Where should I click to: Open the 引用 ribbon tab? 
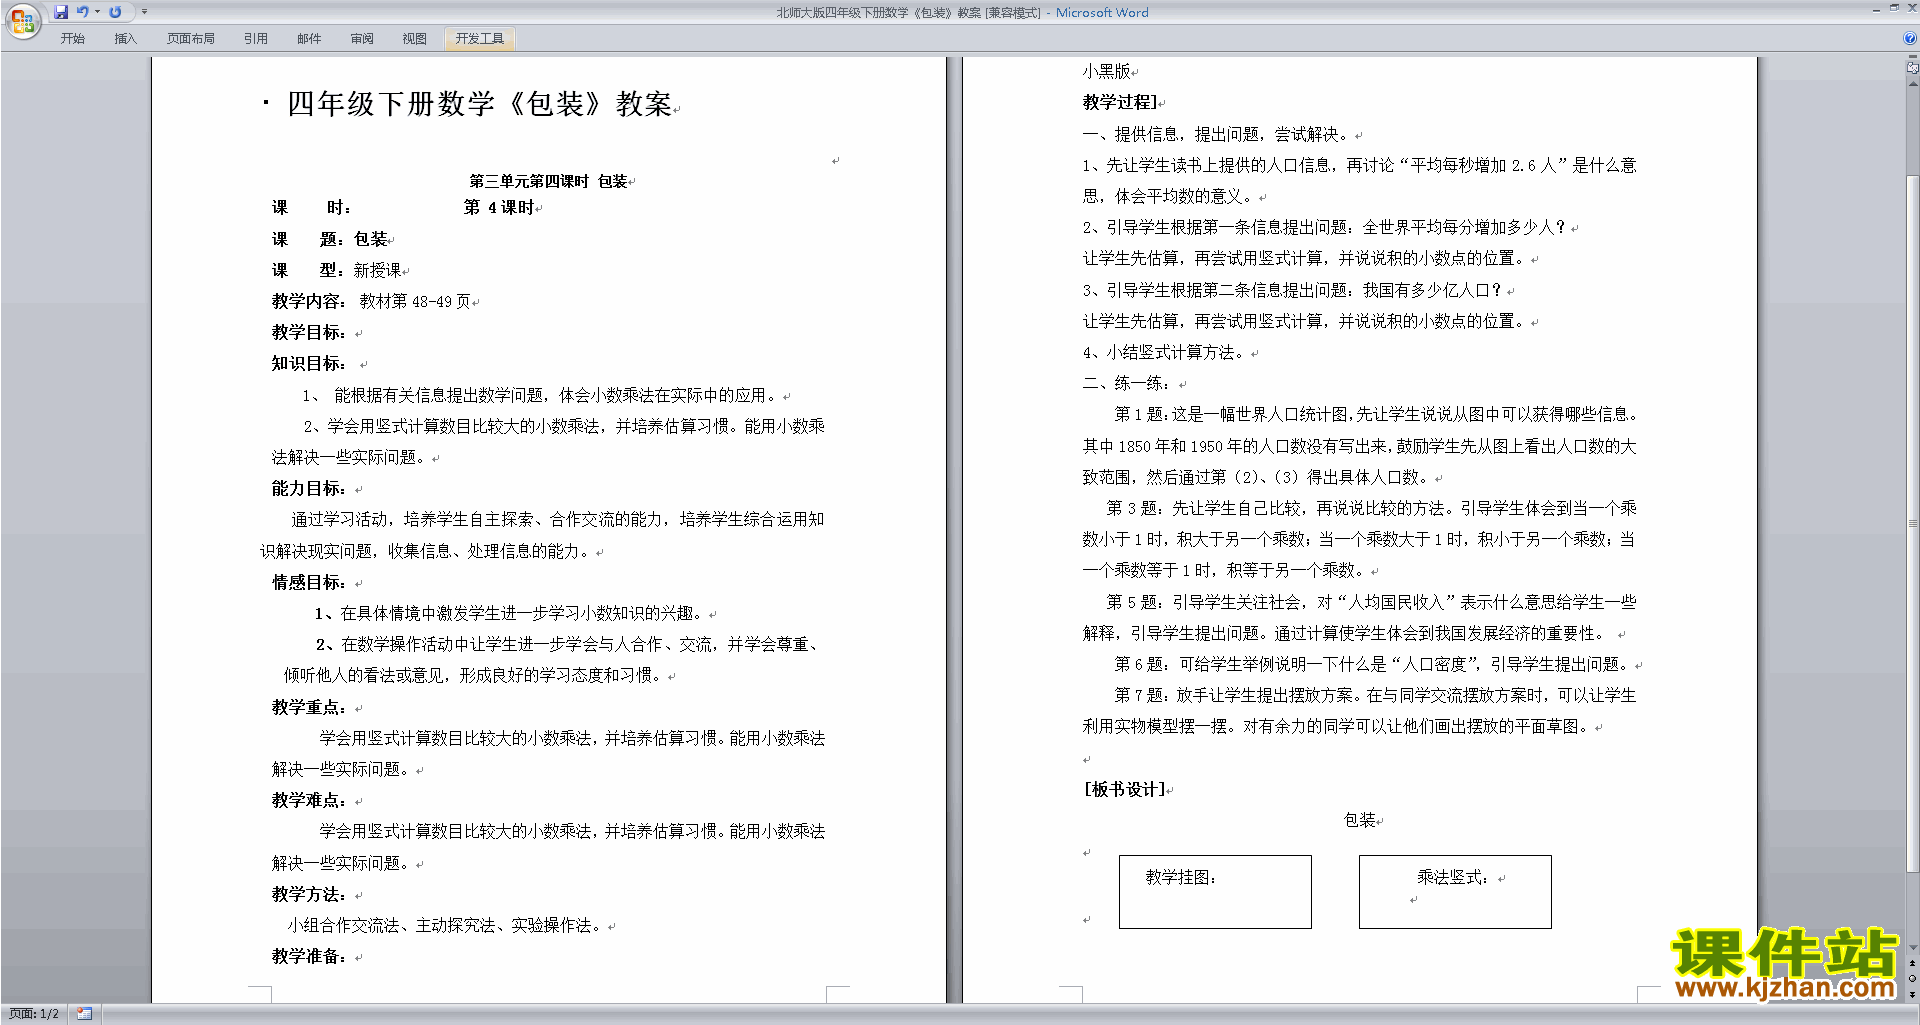[x=256, y=39]
